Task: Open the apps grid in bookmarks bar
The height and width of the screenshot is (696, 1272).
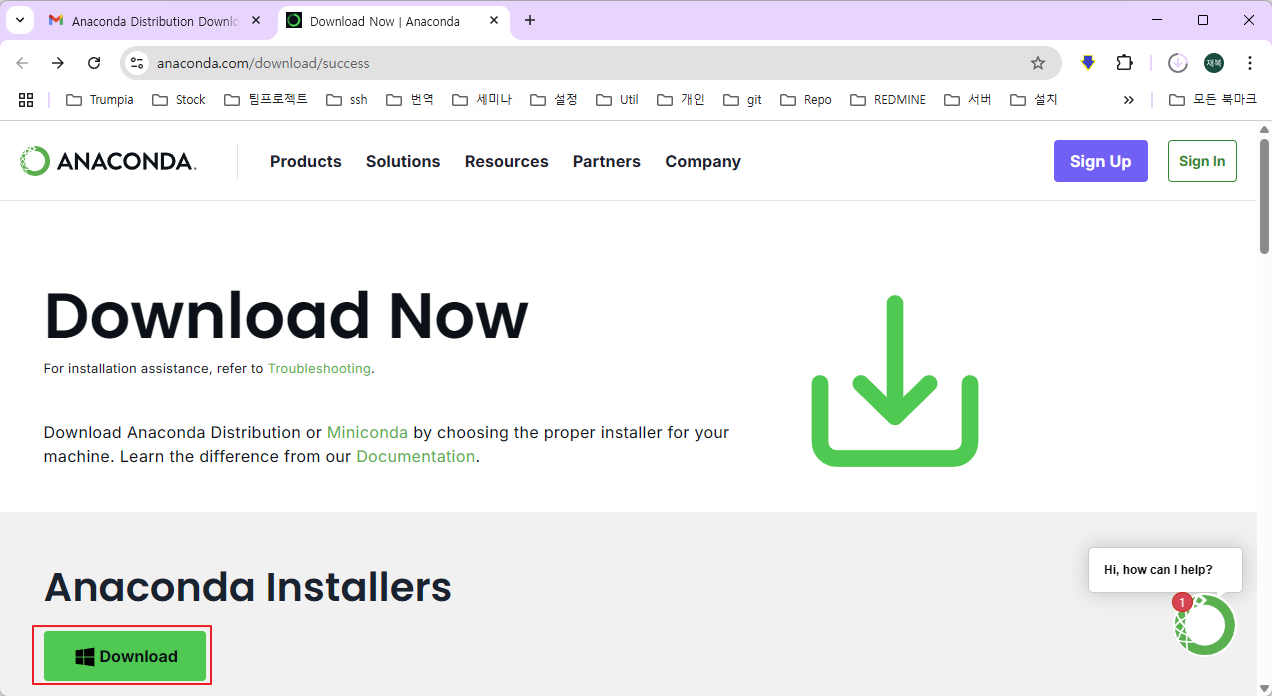Action: point(26,99)
